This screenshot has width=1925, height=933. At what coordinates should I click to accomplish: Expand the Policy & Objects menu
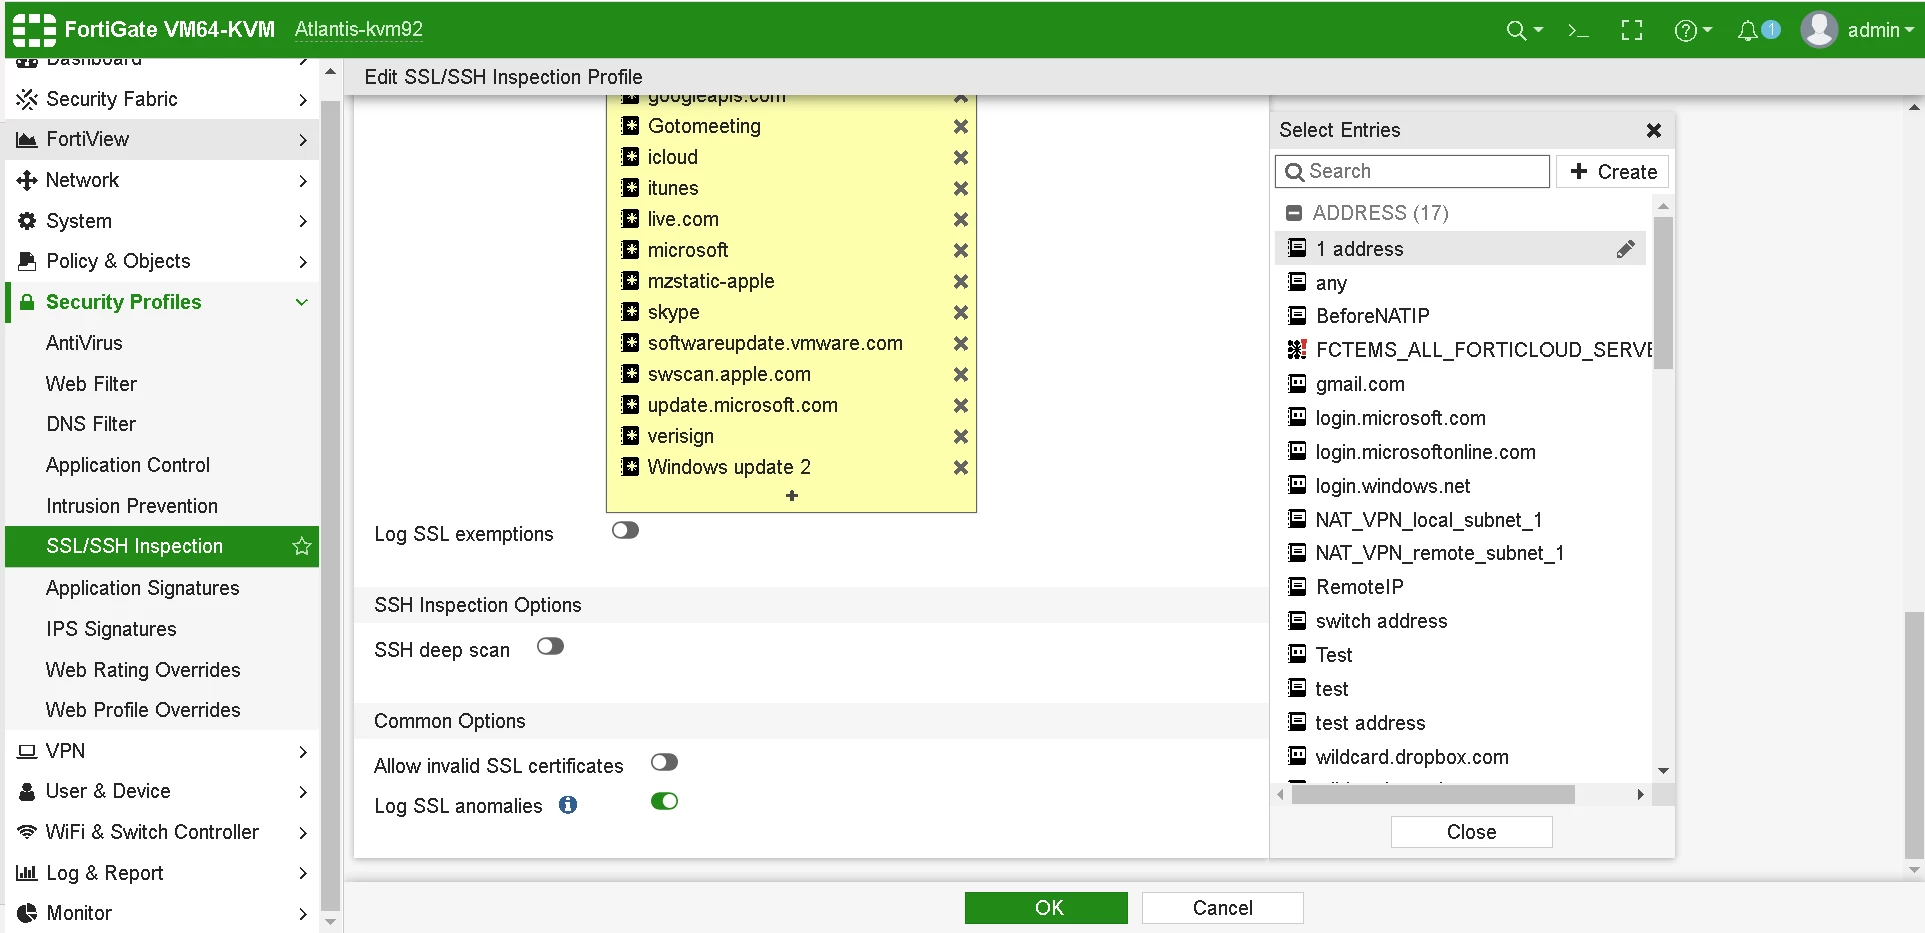(x=162, y=261)
